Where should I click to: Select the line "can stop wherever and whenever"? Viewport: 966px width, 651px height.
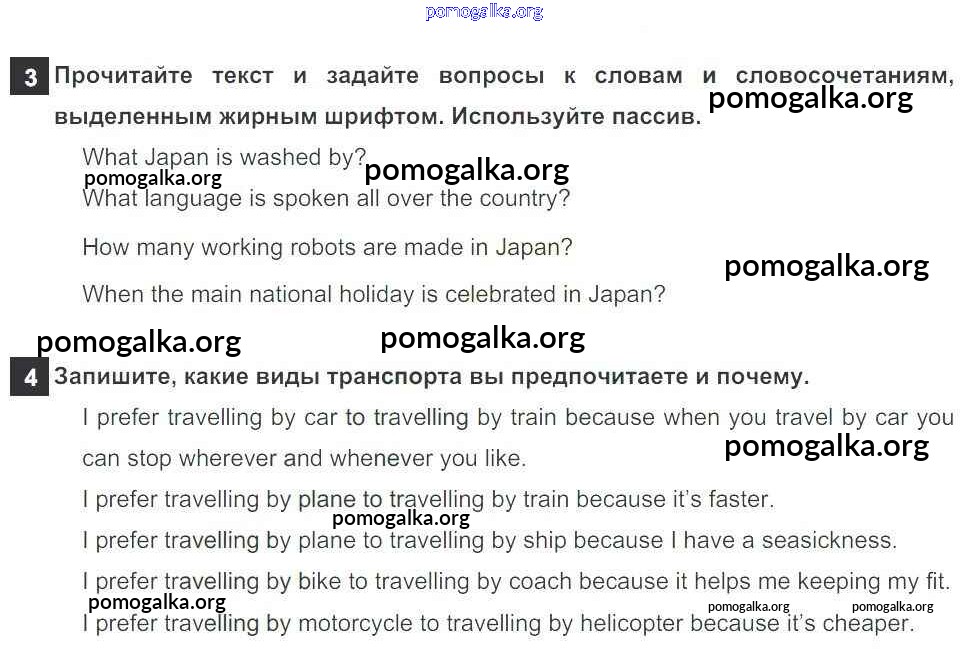(x=303, y=459)
